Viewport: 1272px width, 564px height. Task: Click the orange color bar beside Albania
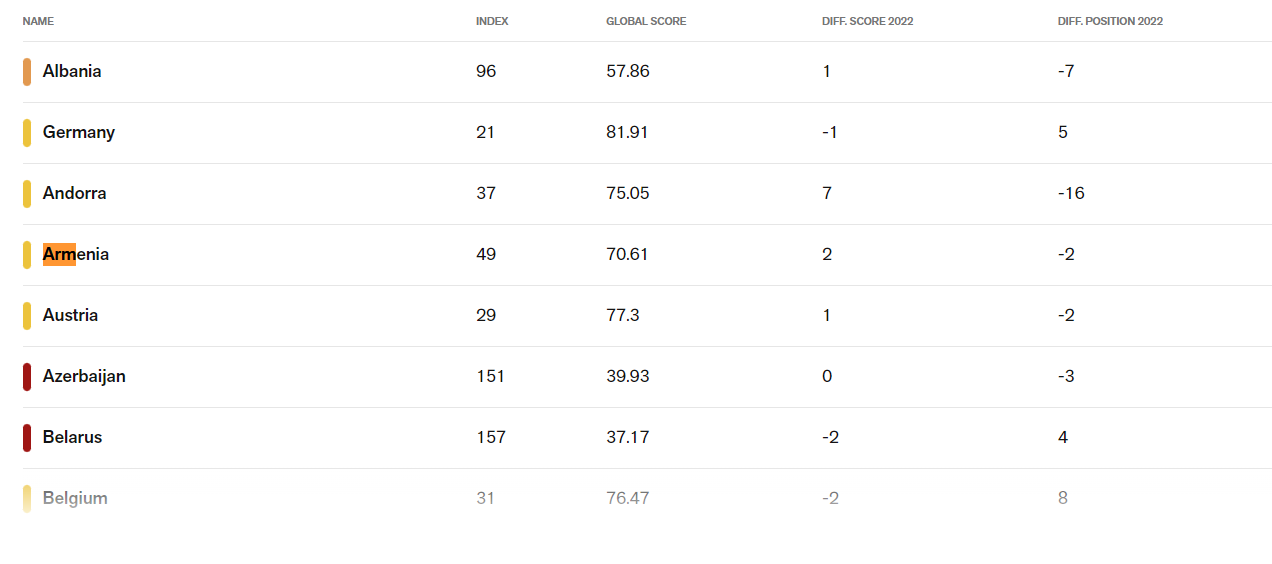click(x=27, y=72)
